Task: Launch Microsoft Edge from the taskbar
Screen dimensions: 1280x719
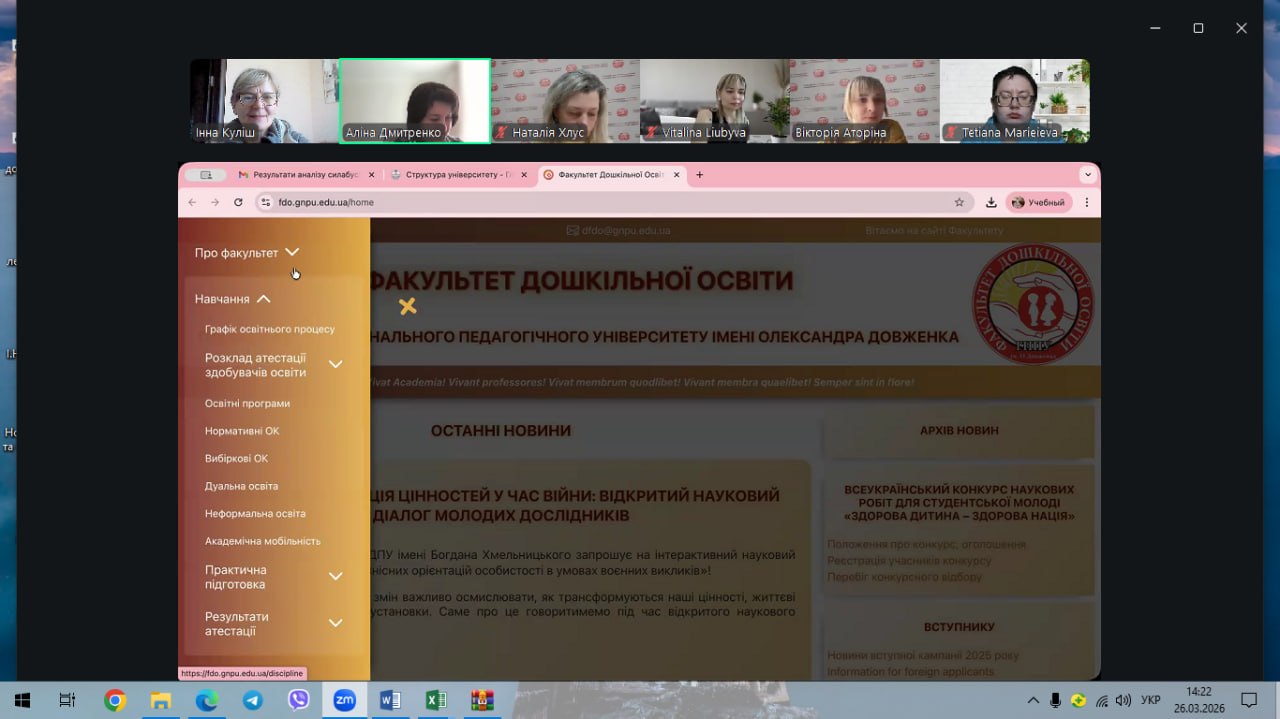Action: coord(207,701)
